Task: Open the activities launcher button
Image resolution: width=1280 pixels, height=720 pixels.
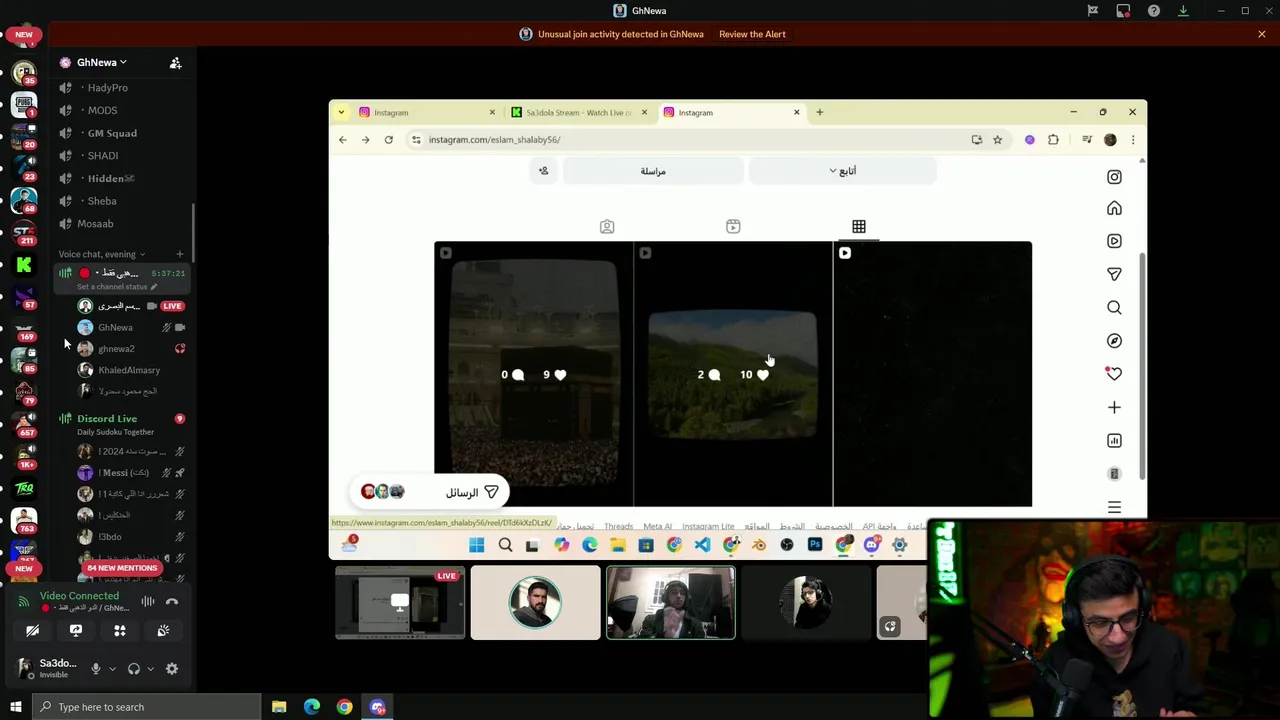Action: pos(120,630)
